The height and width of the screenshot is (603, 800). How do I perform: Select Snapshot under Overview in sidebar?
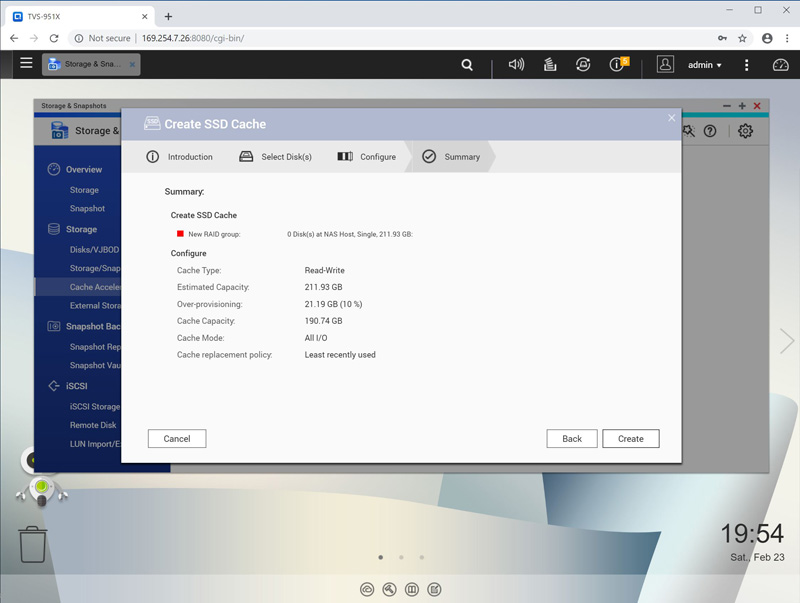click(87, 208)
